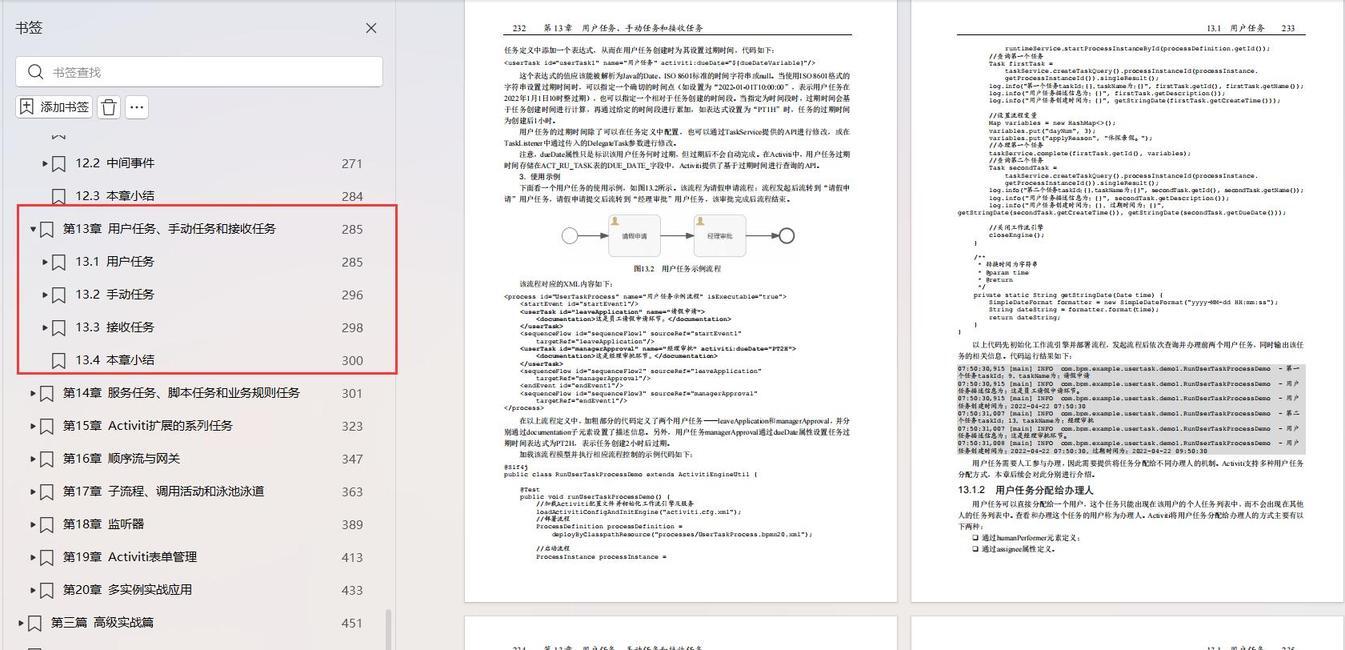
Task: Expand the 第15章 chapter bookmark
Action: (33, 426)
